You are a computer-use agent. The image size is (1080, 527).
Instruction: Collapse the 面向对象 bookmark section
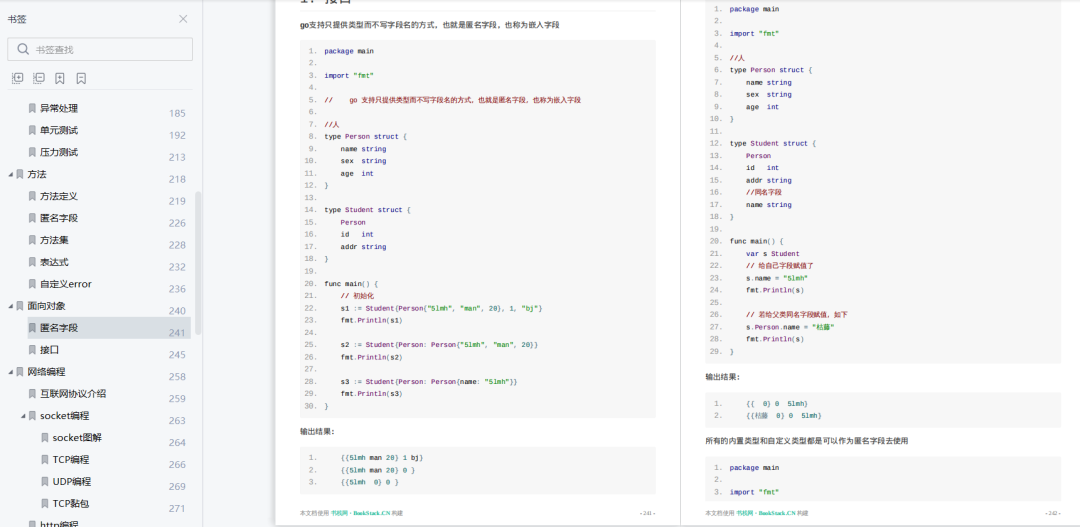tap(10, 306)
